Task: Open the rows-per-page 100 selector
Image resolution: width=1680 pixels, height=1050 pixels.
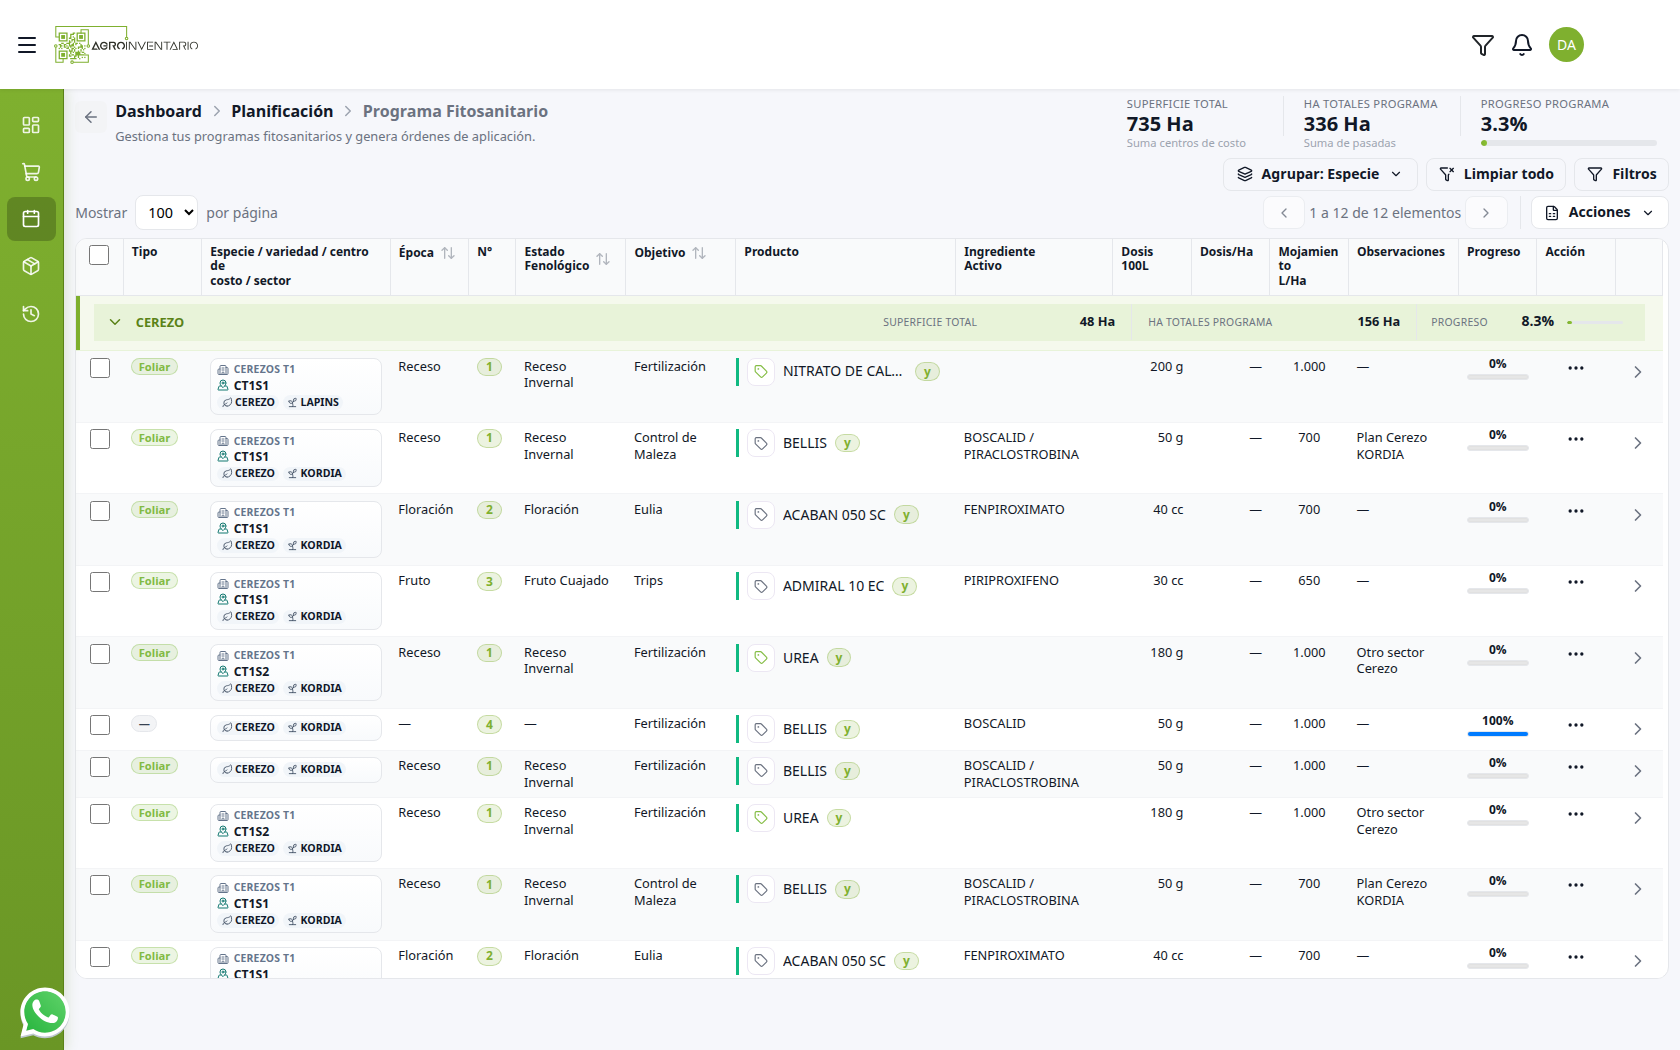Action: pos(166,213)
